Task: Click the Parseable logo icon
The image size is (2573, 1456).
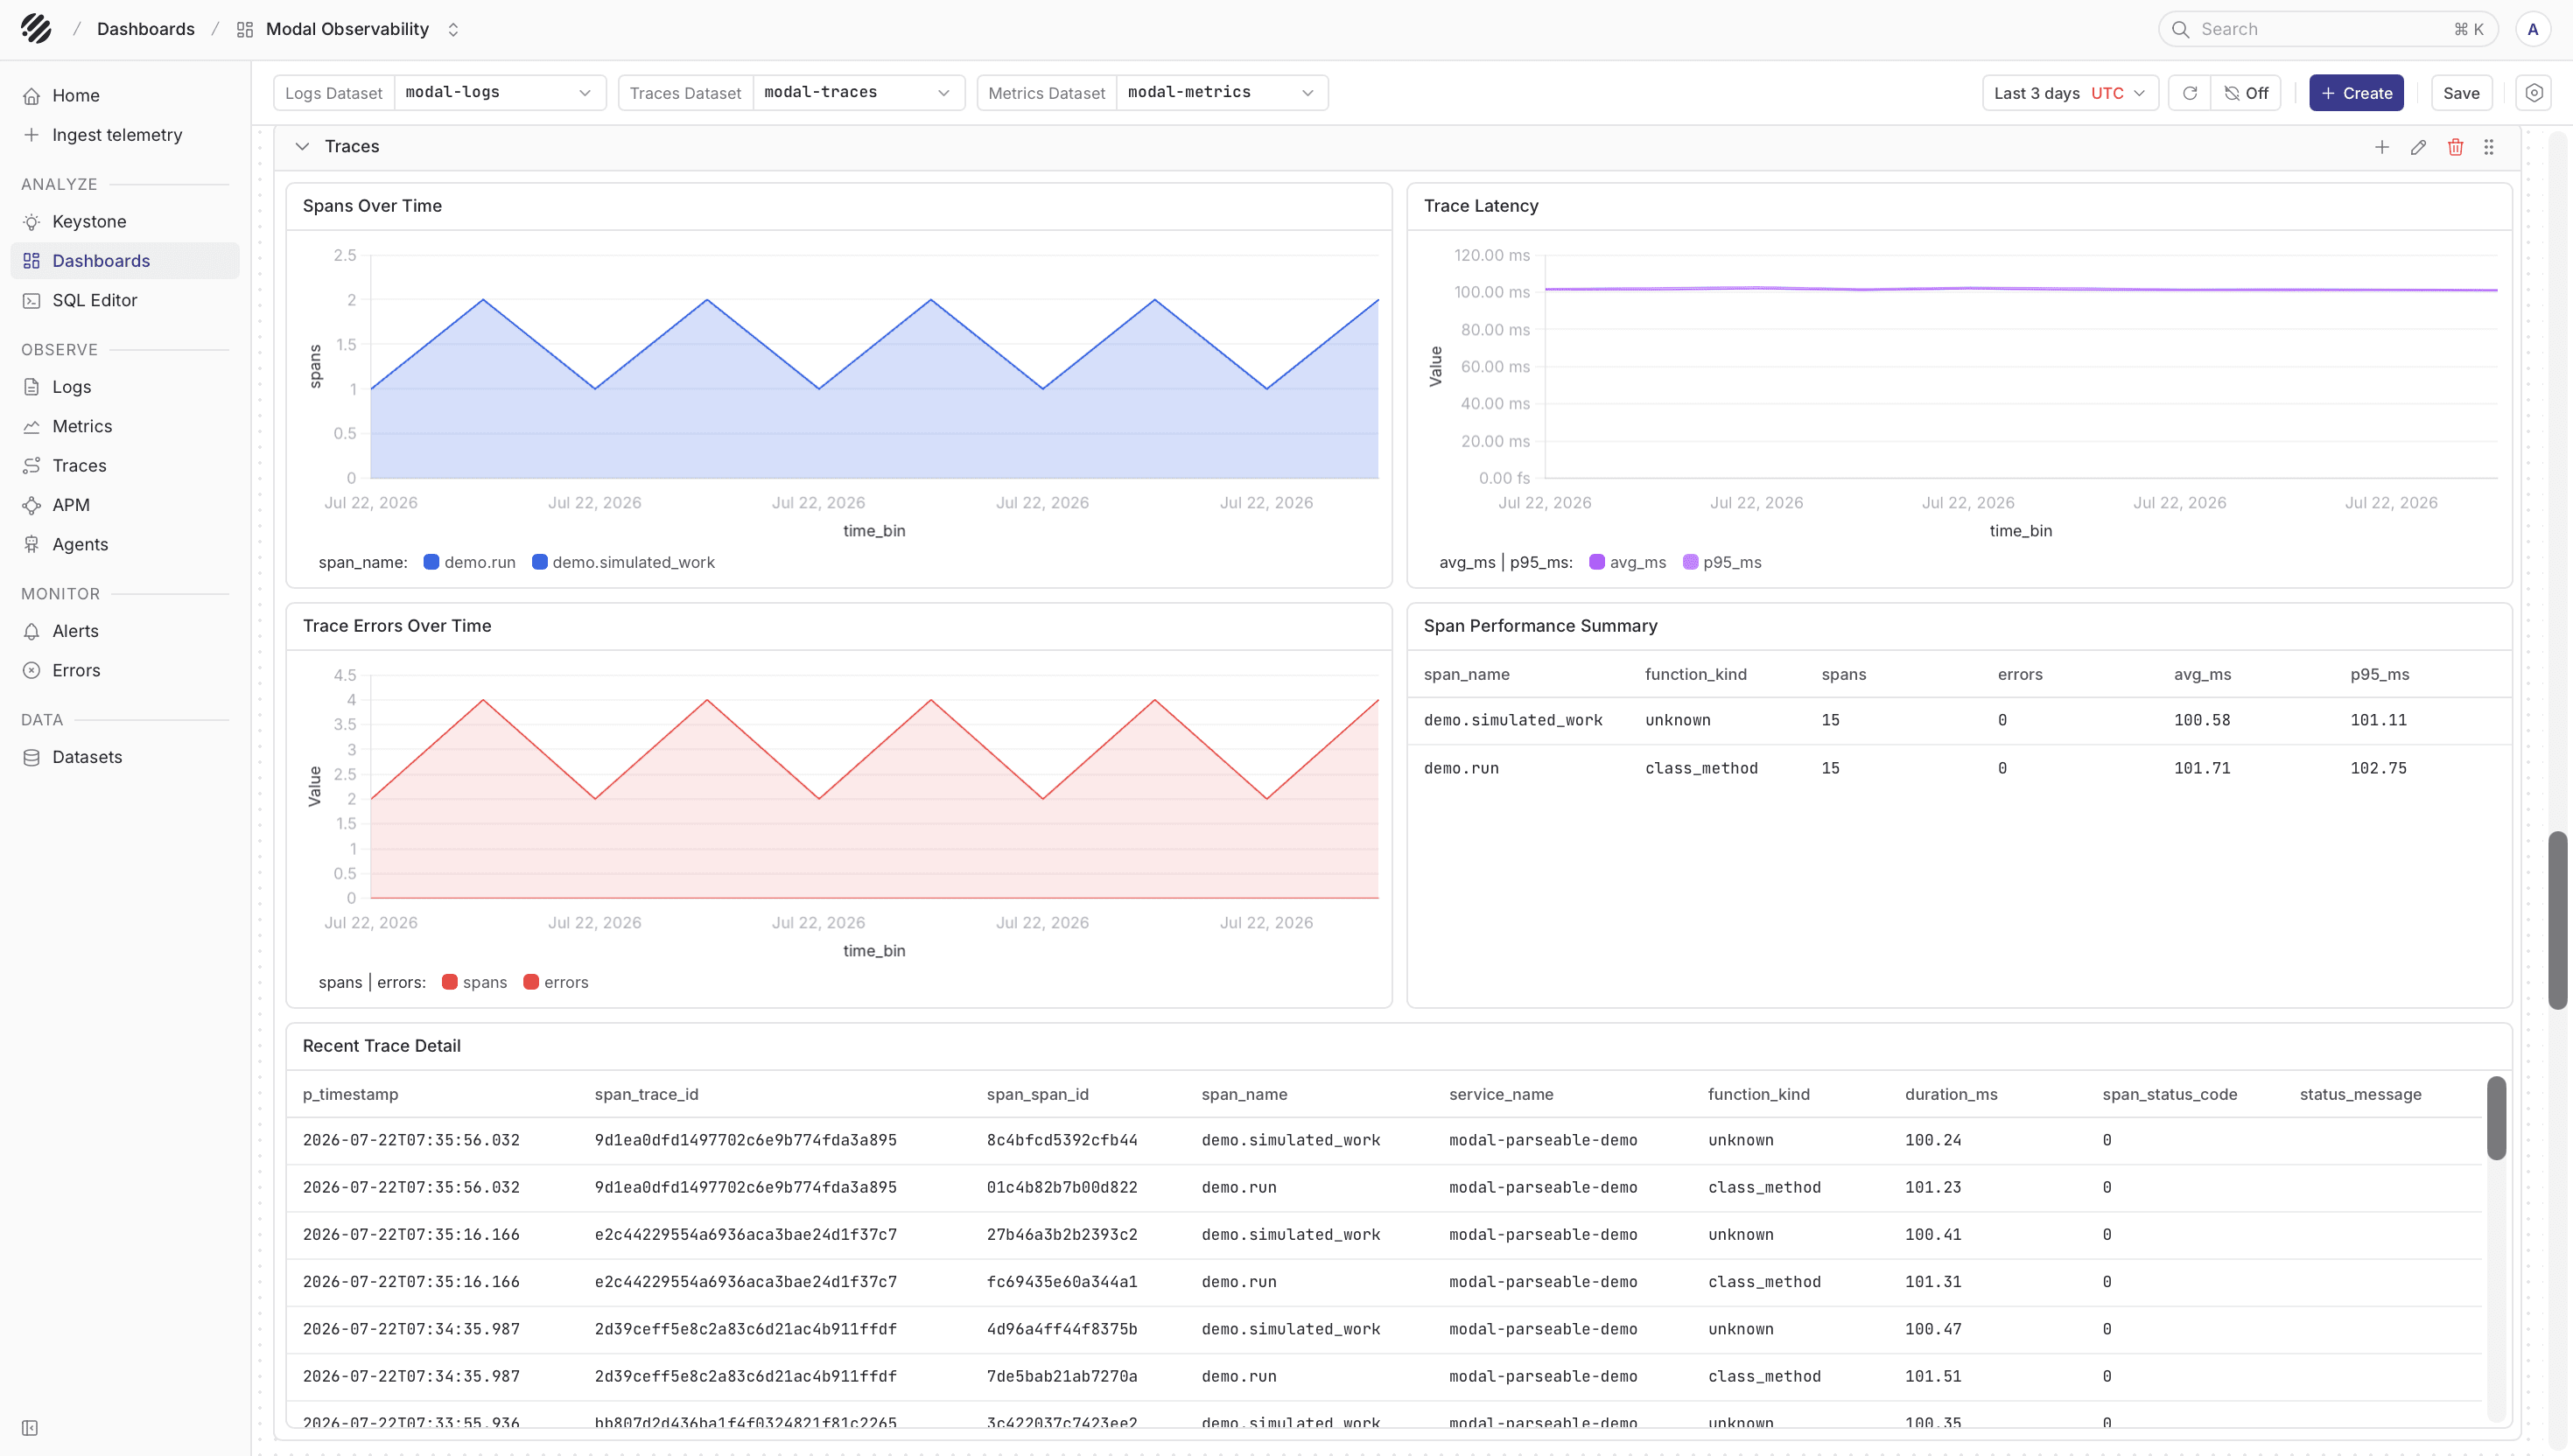Action: [36, 29]
